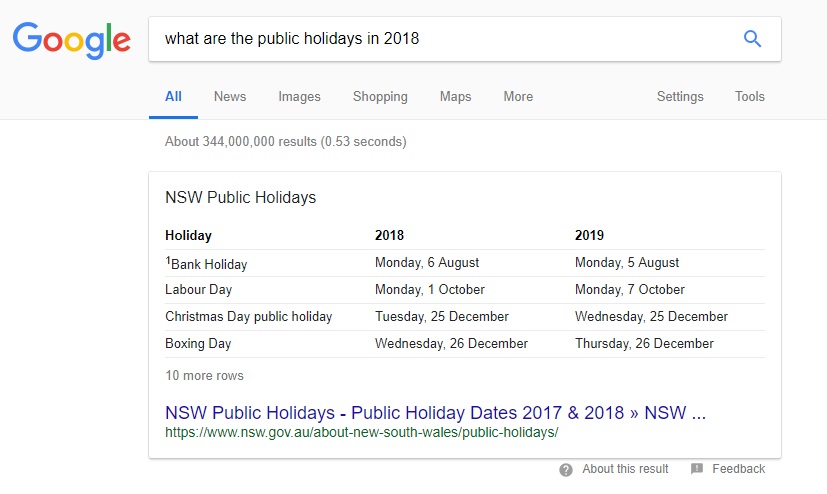The image size is (827, 494).
Task: Click the blue search magnifier icon
Action: [752, 38]
